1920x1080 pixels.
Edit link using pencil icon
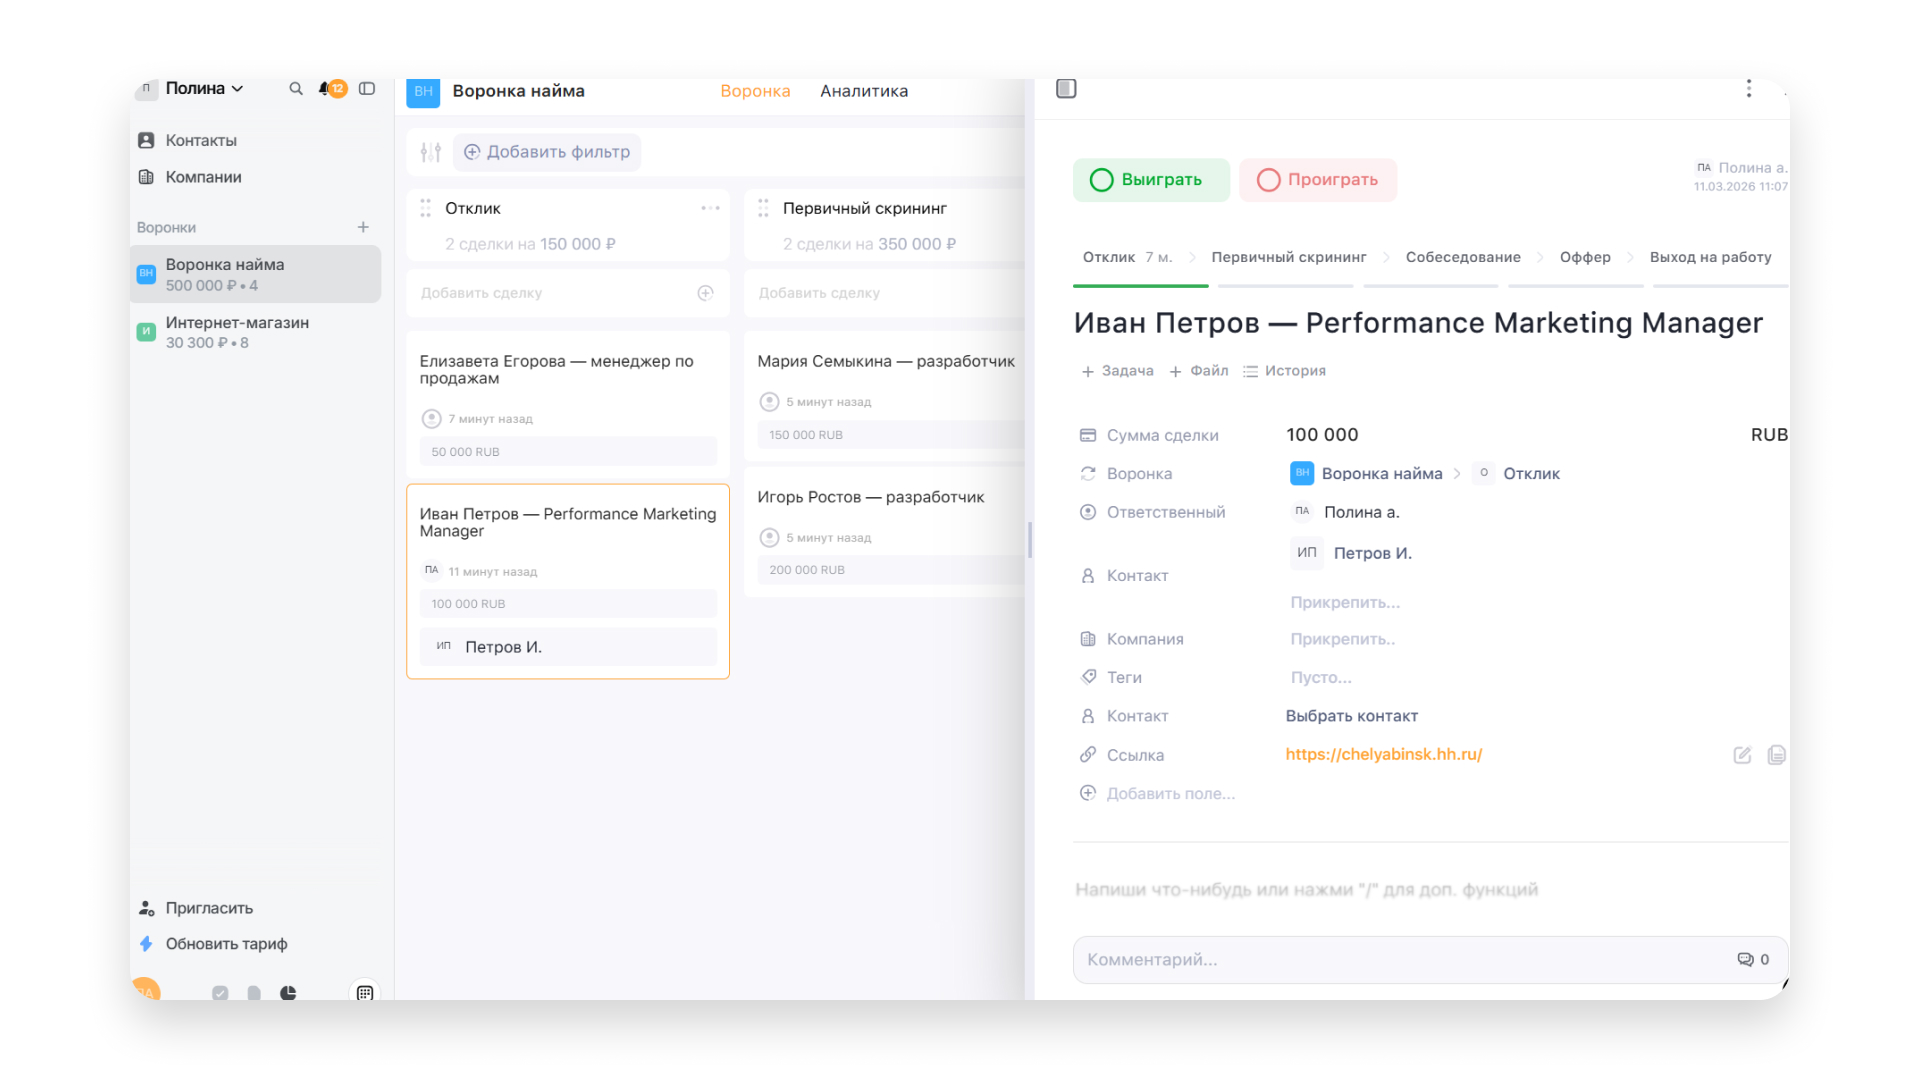coord(1742,755)
